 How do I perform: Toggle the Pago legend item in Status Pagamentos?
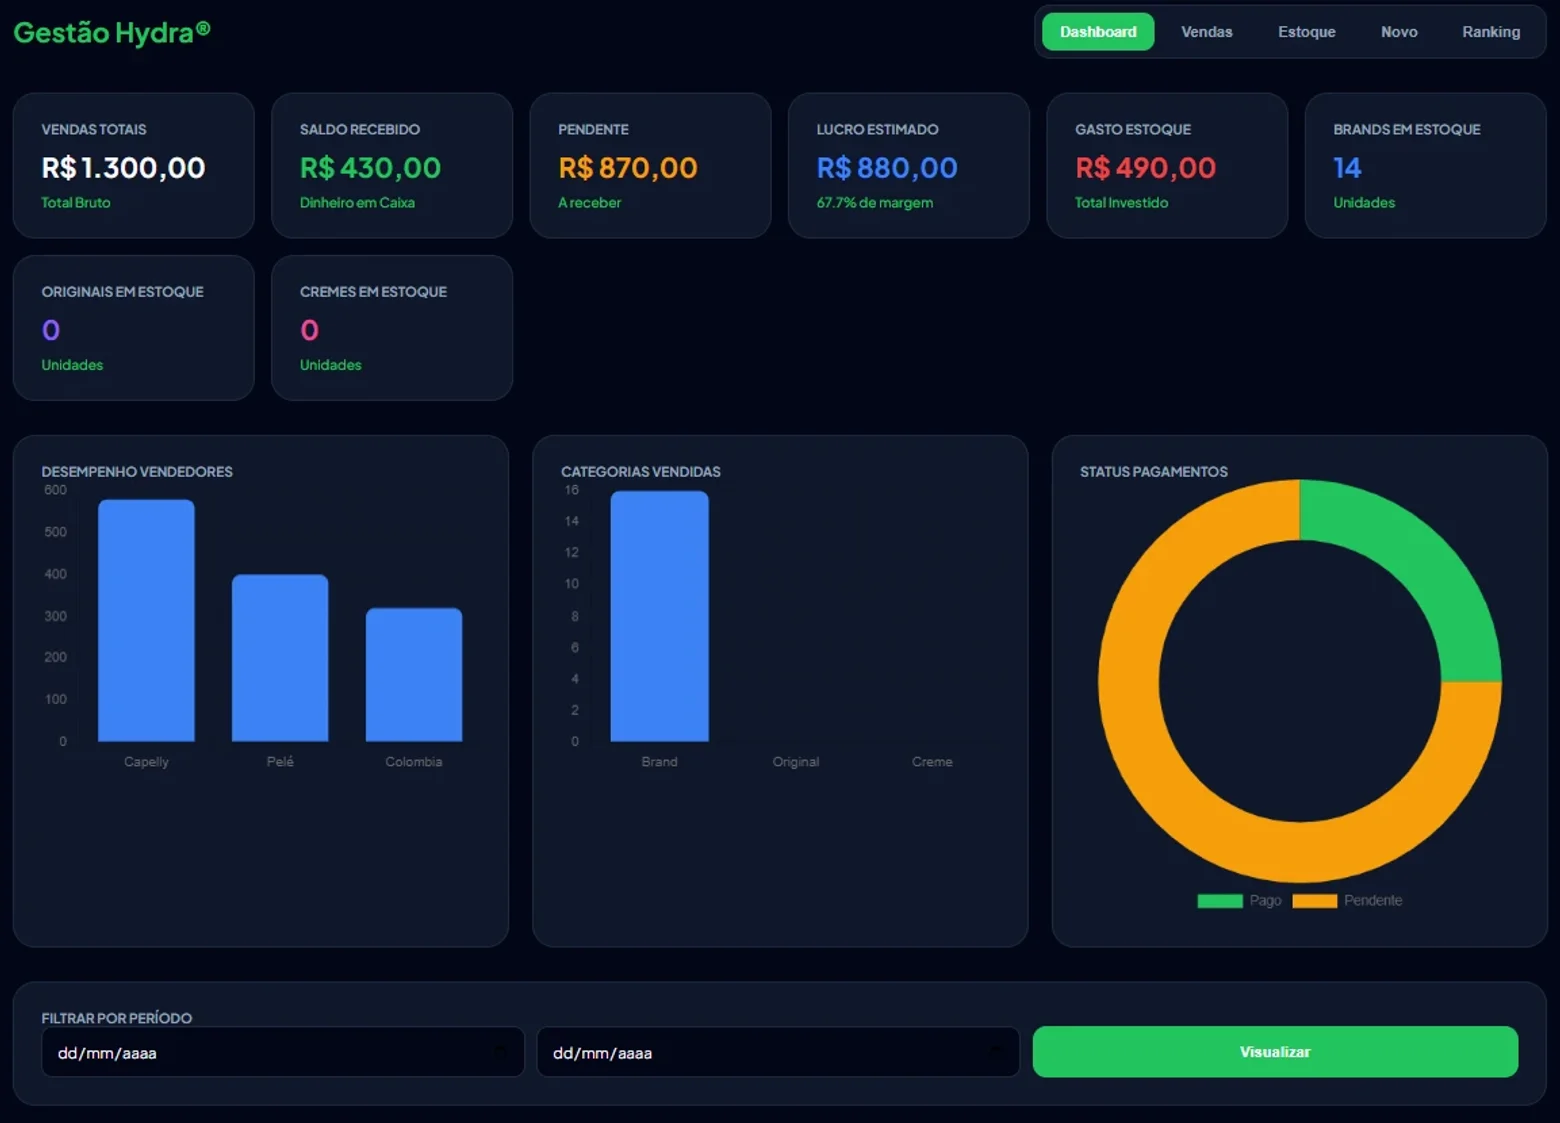pos(1239,900)
